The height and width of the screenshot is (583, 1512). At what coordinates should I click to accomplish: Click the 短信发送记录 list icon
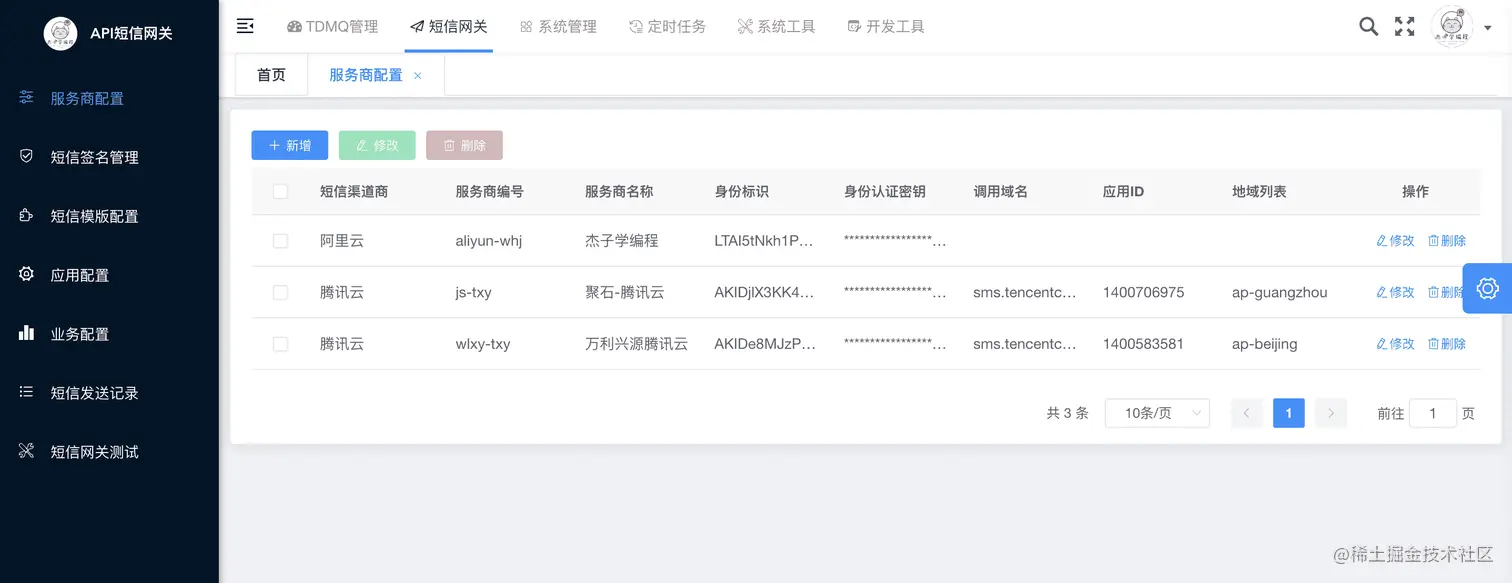pyautogui.click(x=26, y=392)
